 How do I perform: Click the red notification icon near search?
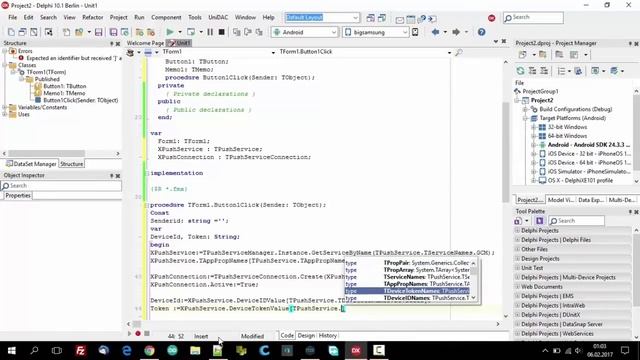491,18
